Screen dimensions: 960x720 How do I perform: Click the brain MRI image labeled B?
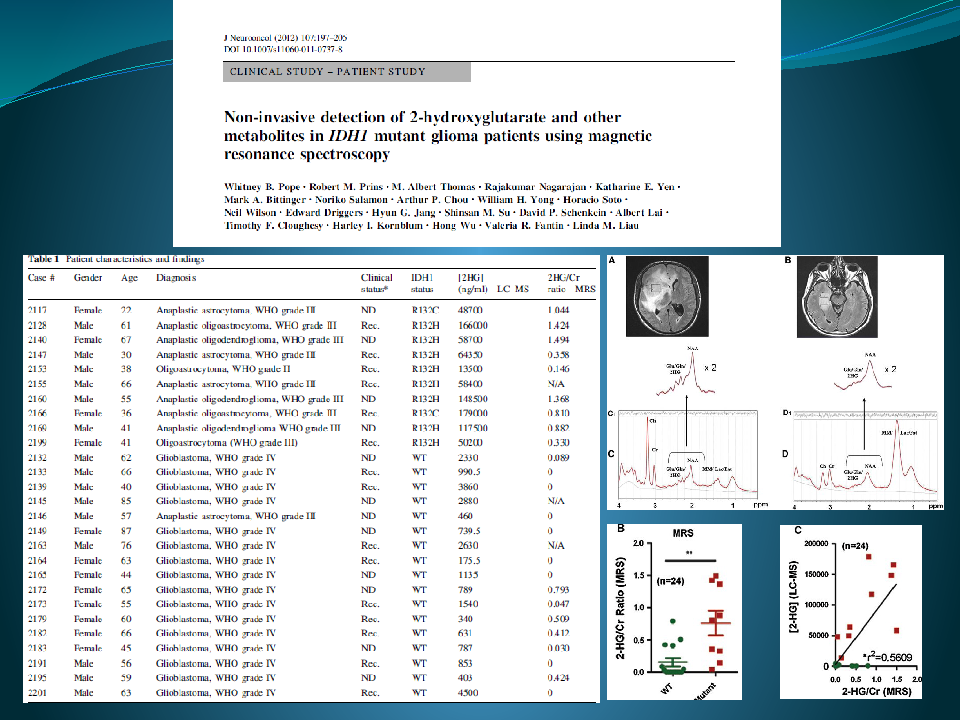pyautogui.click(x=835, y=297)
